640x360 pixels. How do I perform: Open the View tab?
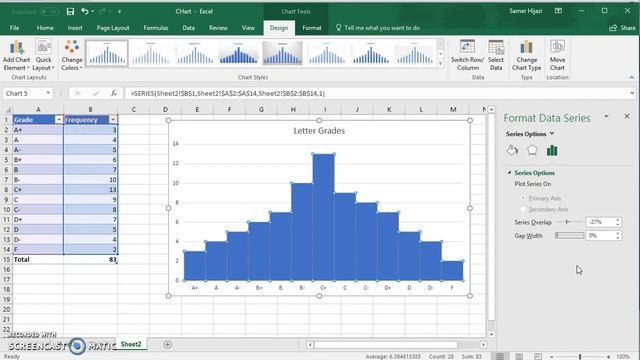click(x=248, y=28)
